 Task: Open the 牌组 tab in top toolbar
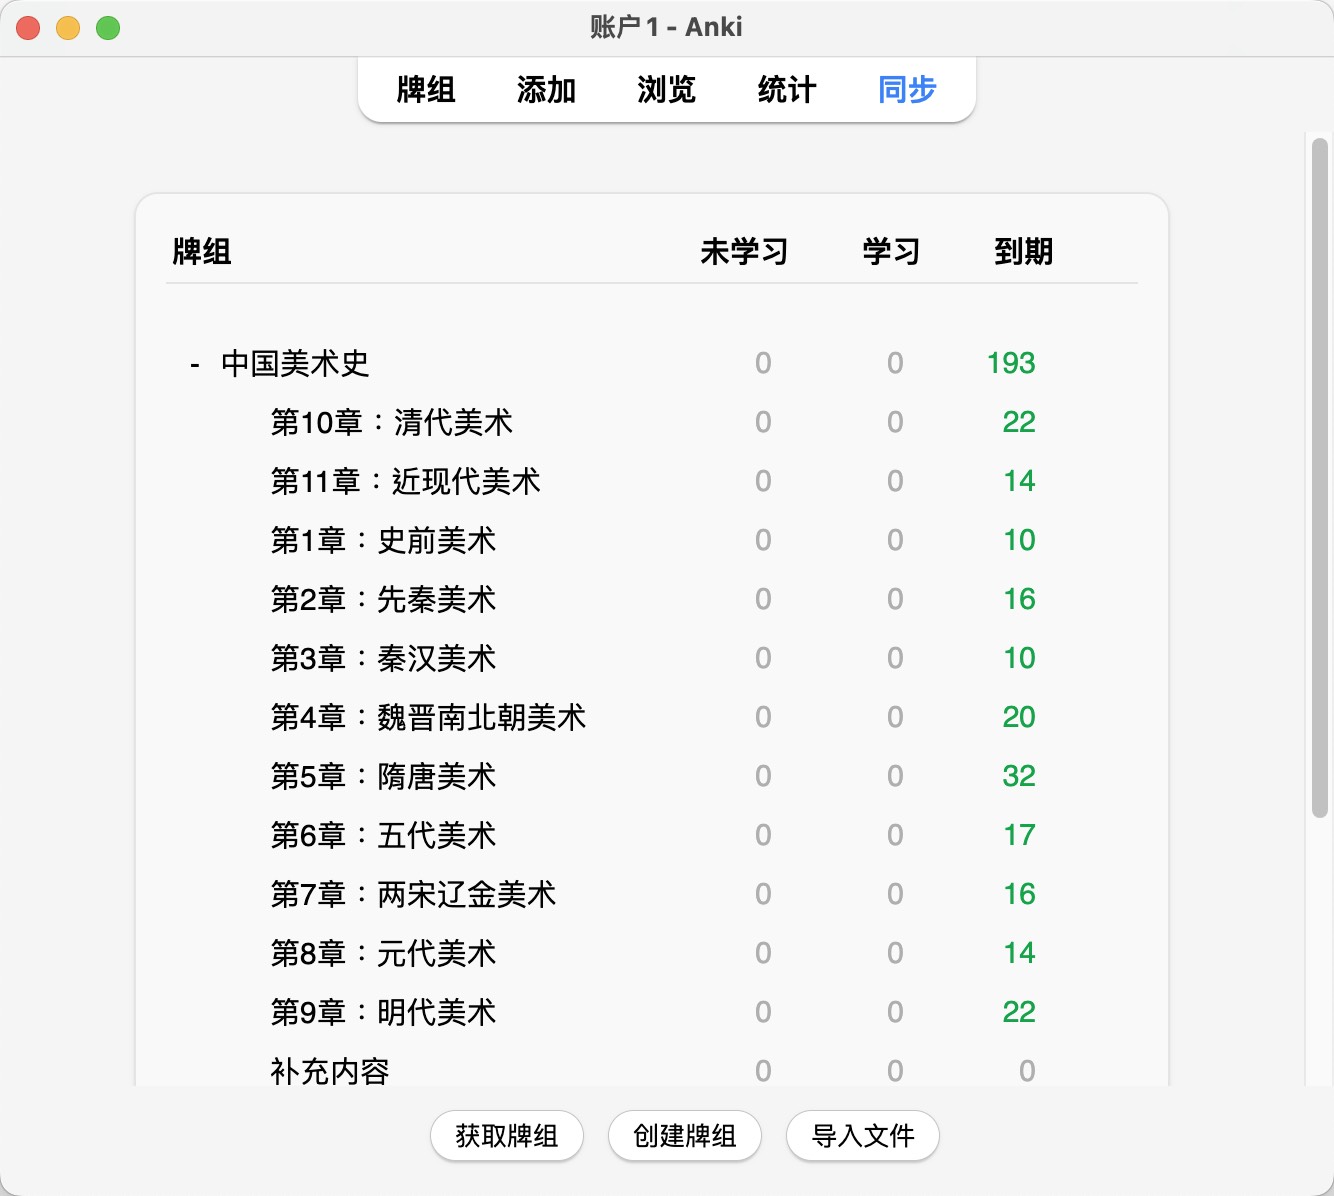pos(426,90)
